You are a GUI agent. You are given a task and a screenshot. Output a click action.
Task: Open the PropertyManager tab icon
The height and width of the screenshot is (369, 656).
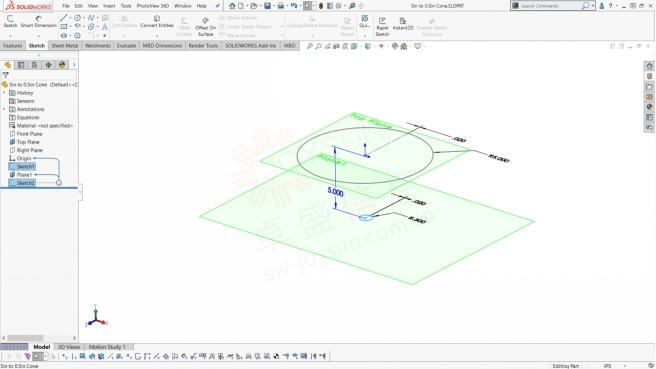click(x=21, y=65)
